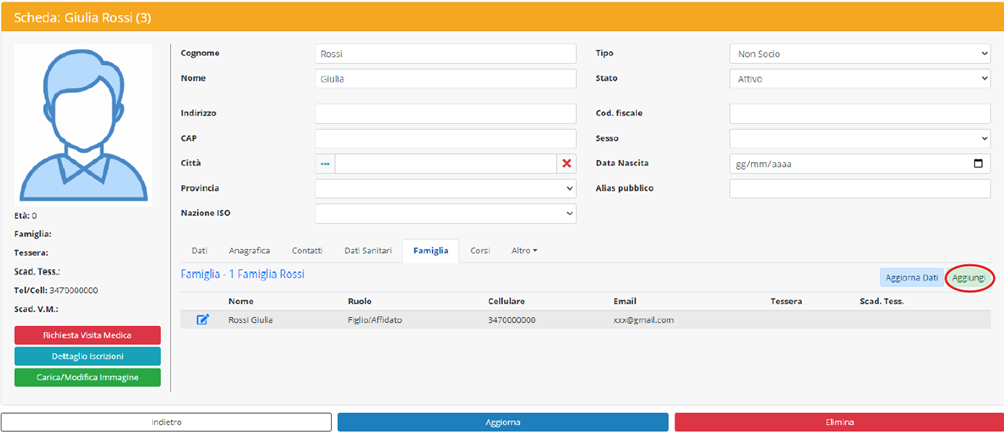1004x433 pixels.
Task: Open the Provincia dropdown
Action: pos(446,188)
